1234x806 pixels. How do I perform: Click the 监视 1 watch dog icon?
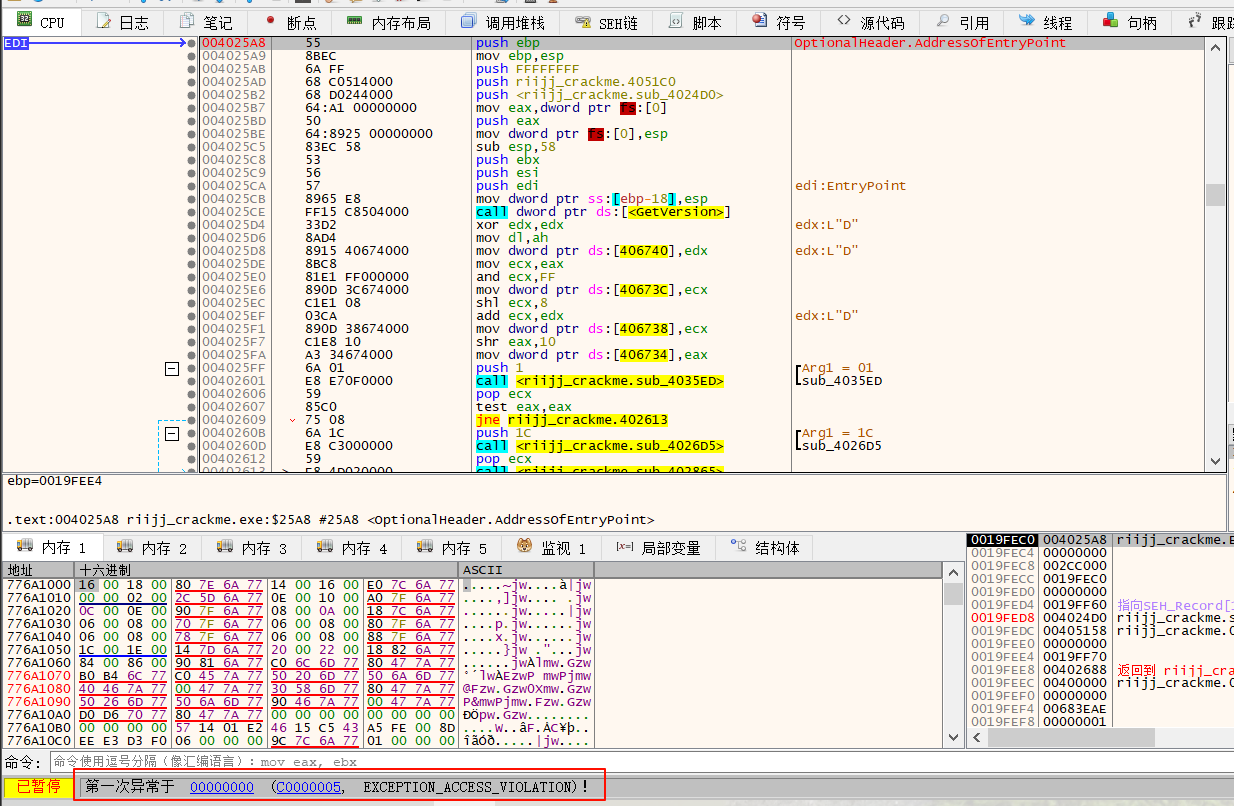pyautogui.click(x=525, y=547)
